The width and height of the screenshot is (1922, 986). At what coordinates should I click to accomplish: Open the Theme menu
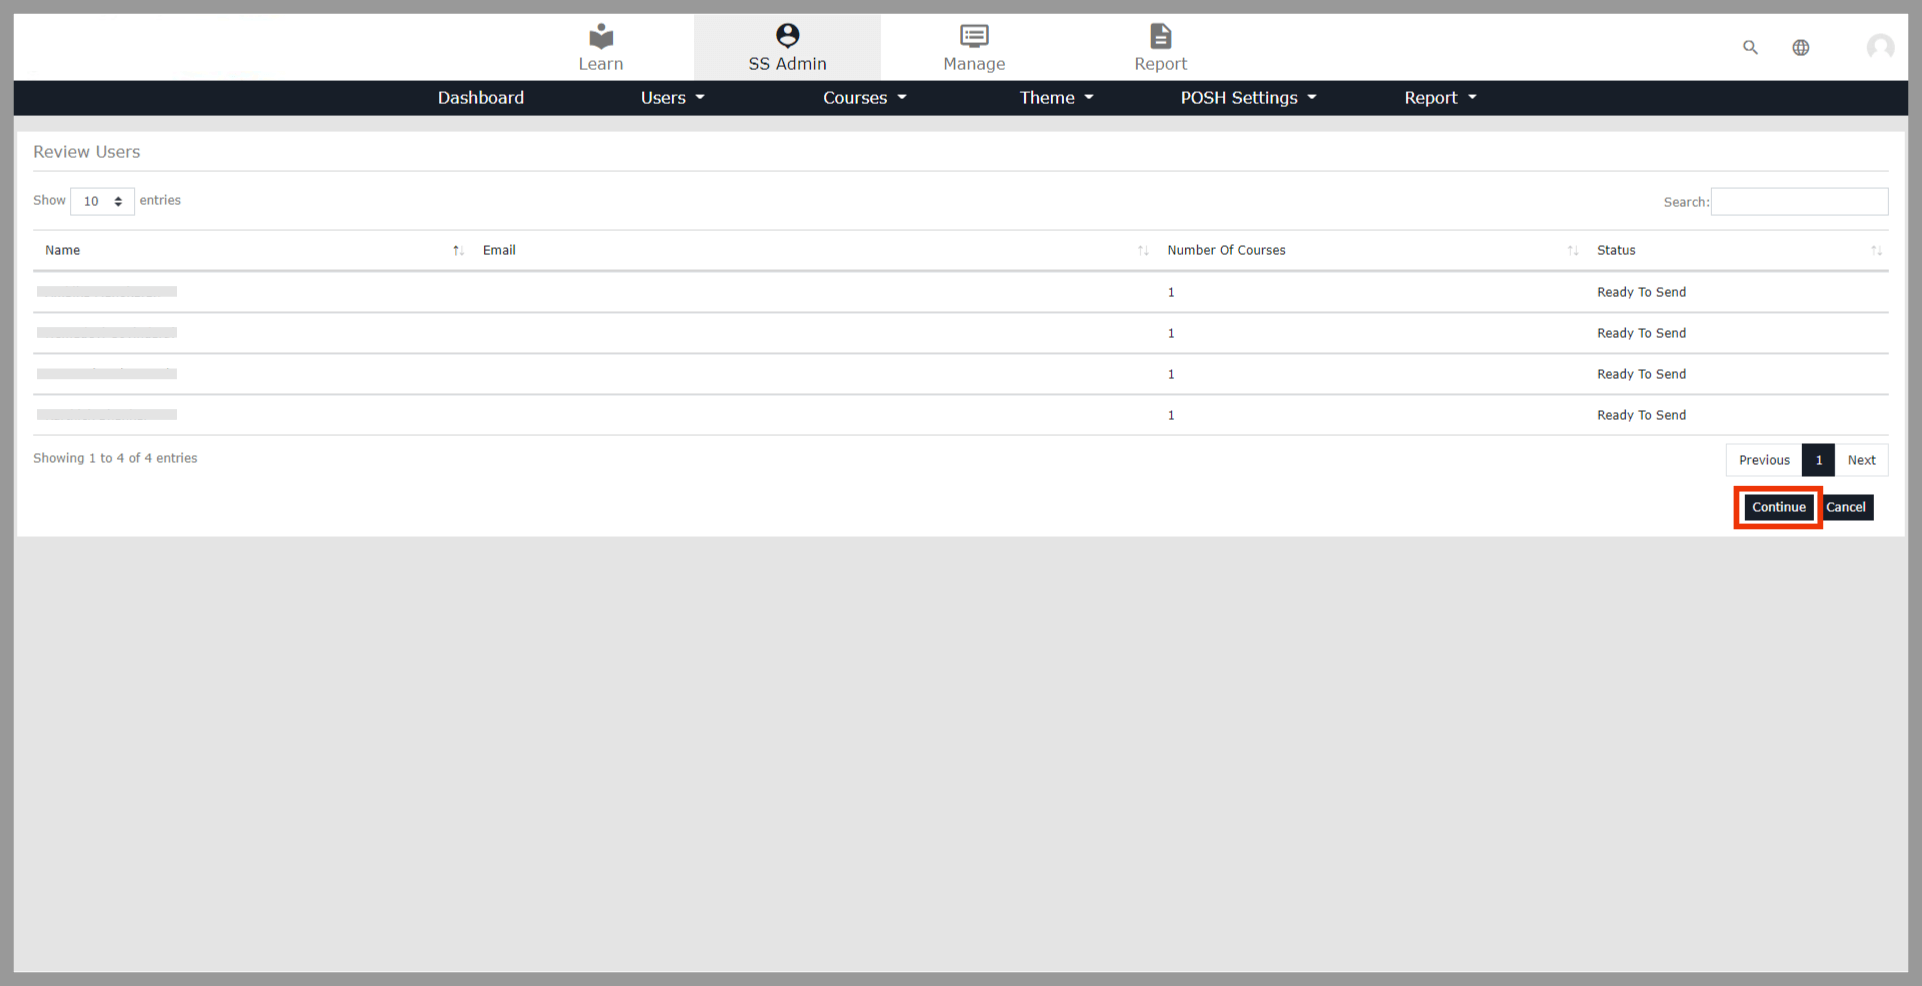[1056, 98]
